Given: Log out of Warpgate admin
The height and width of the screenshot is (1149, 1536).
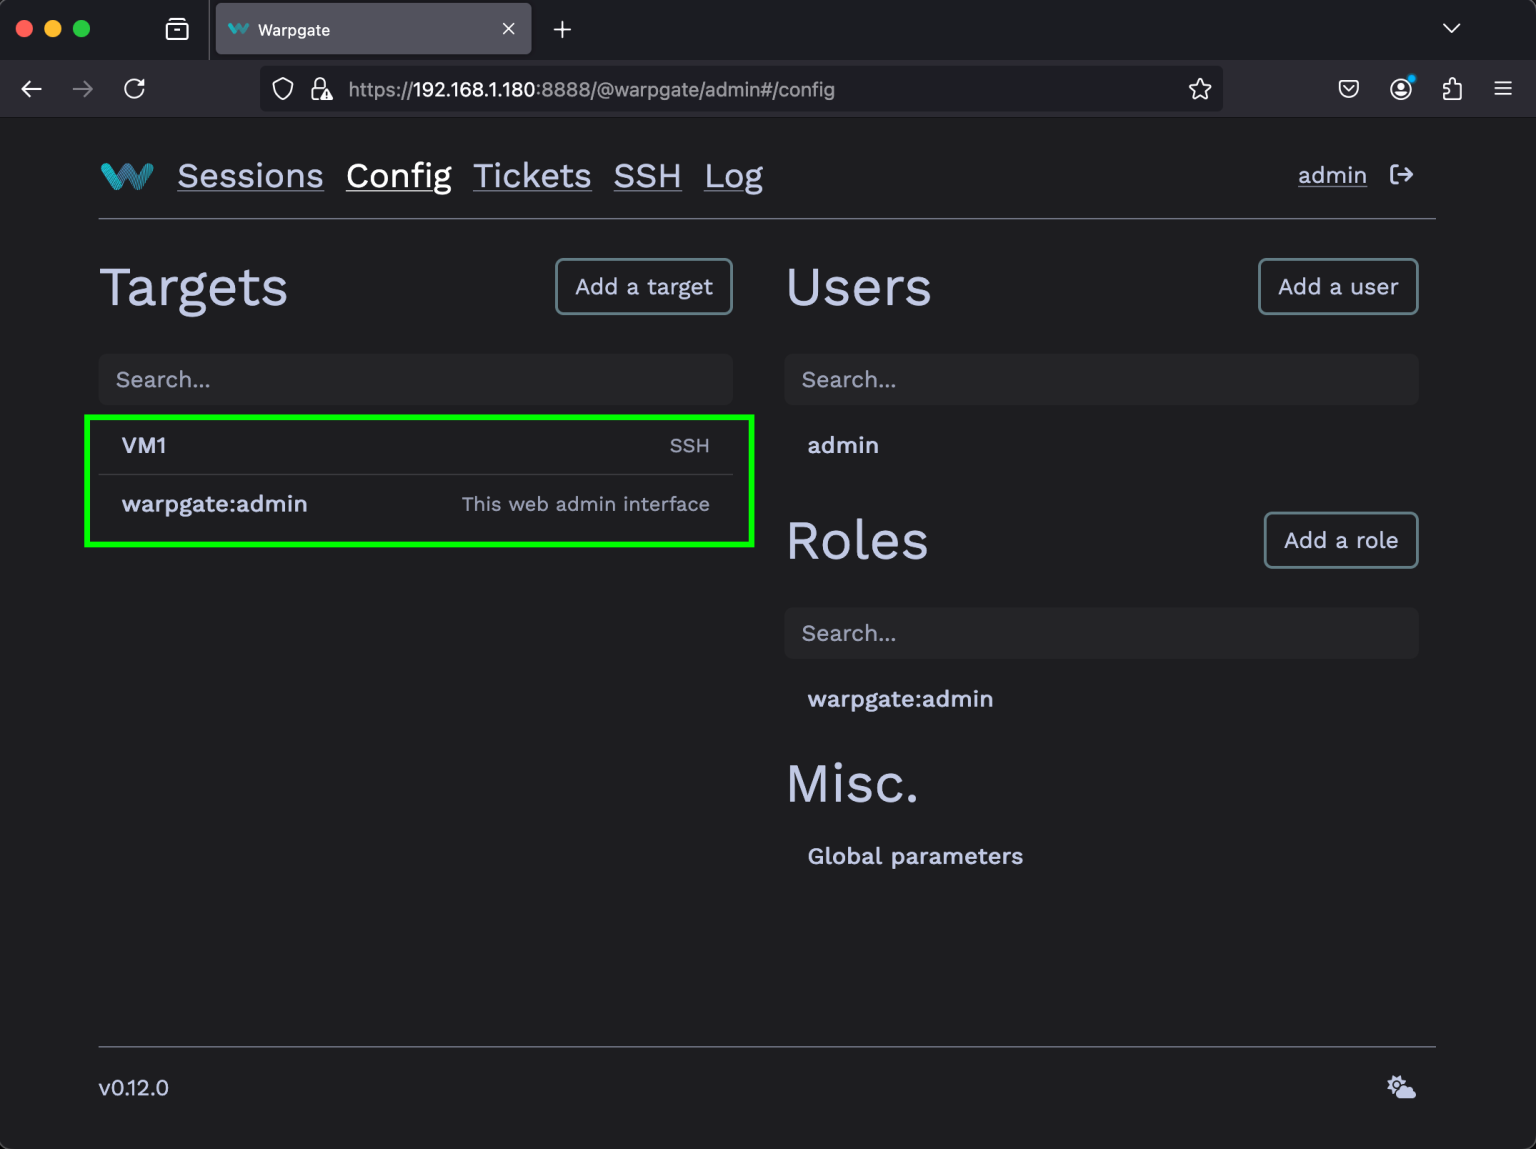Looking at the screenshot, I should [x=1402, y=175].
